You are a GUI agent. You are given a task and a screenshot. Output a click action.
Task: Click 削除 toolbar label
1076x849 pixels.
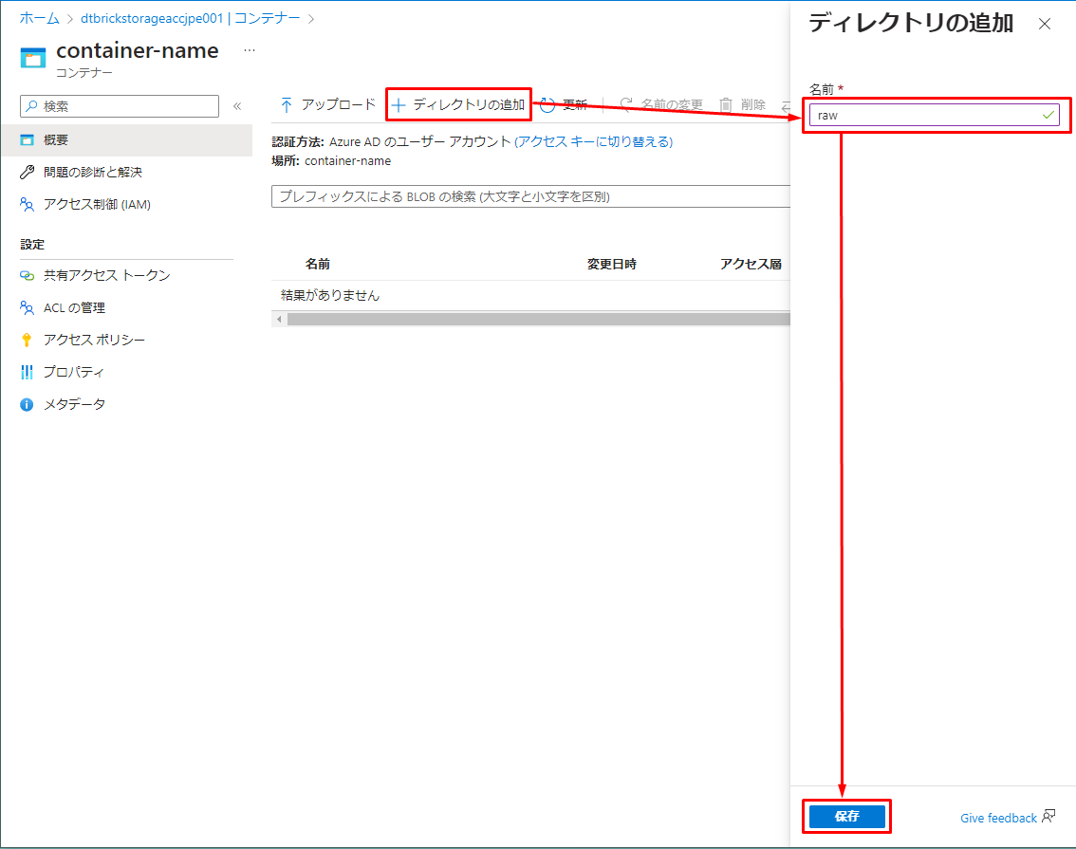753,104
